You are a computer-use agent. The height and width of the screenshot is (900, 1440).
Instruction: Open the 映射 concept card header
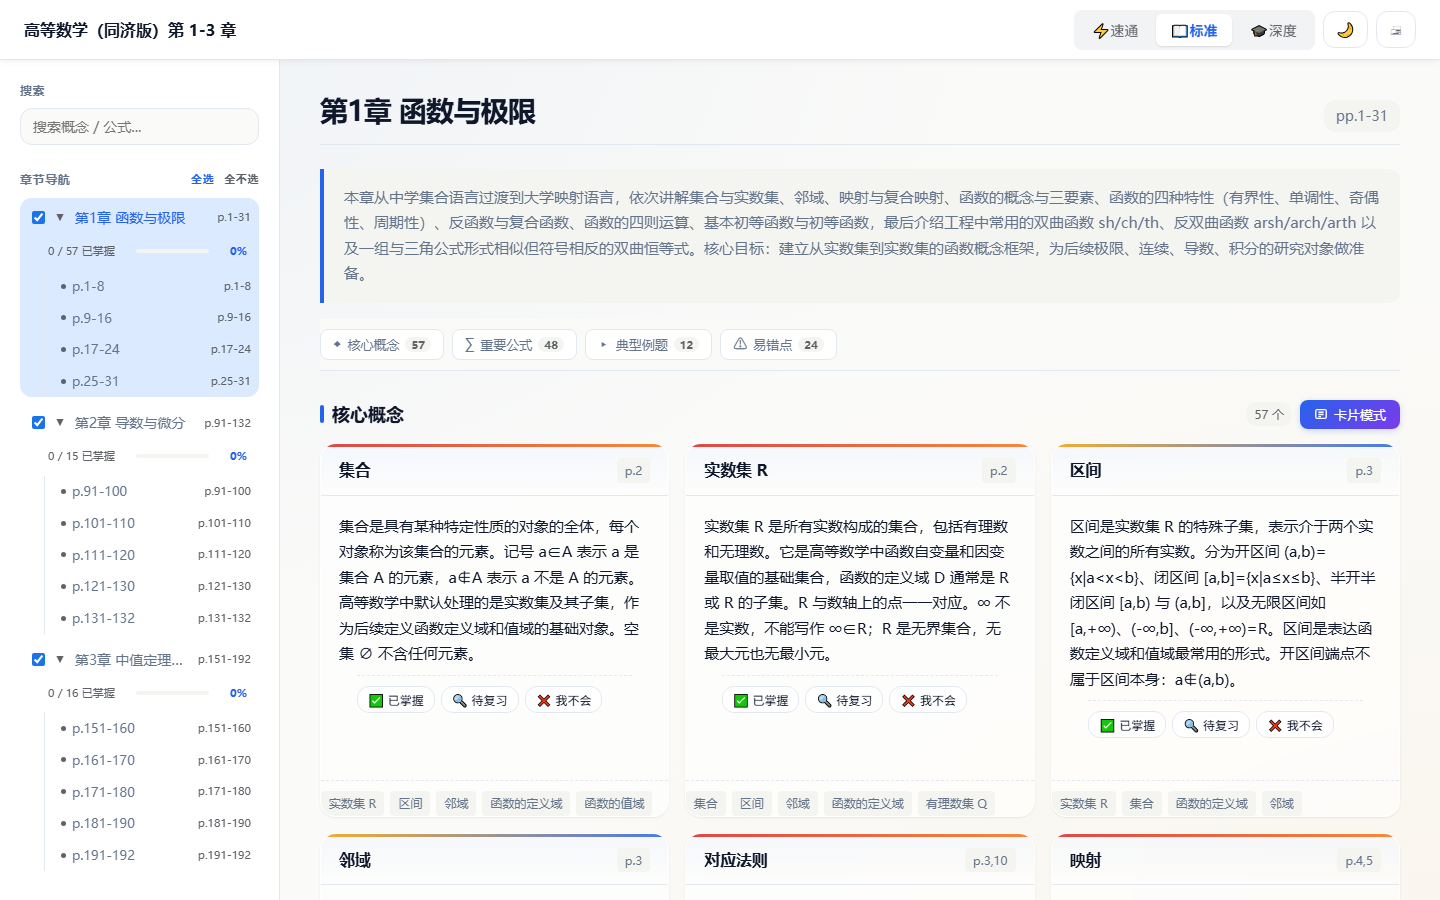point(1225,860)
